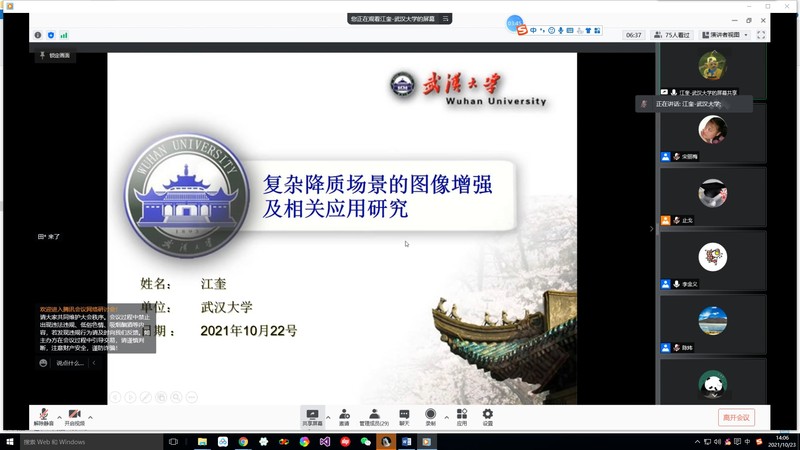Open WeChat from the Windows taskbar

[x=365, y=441]
